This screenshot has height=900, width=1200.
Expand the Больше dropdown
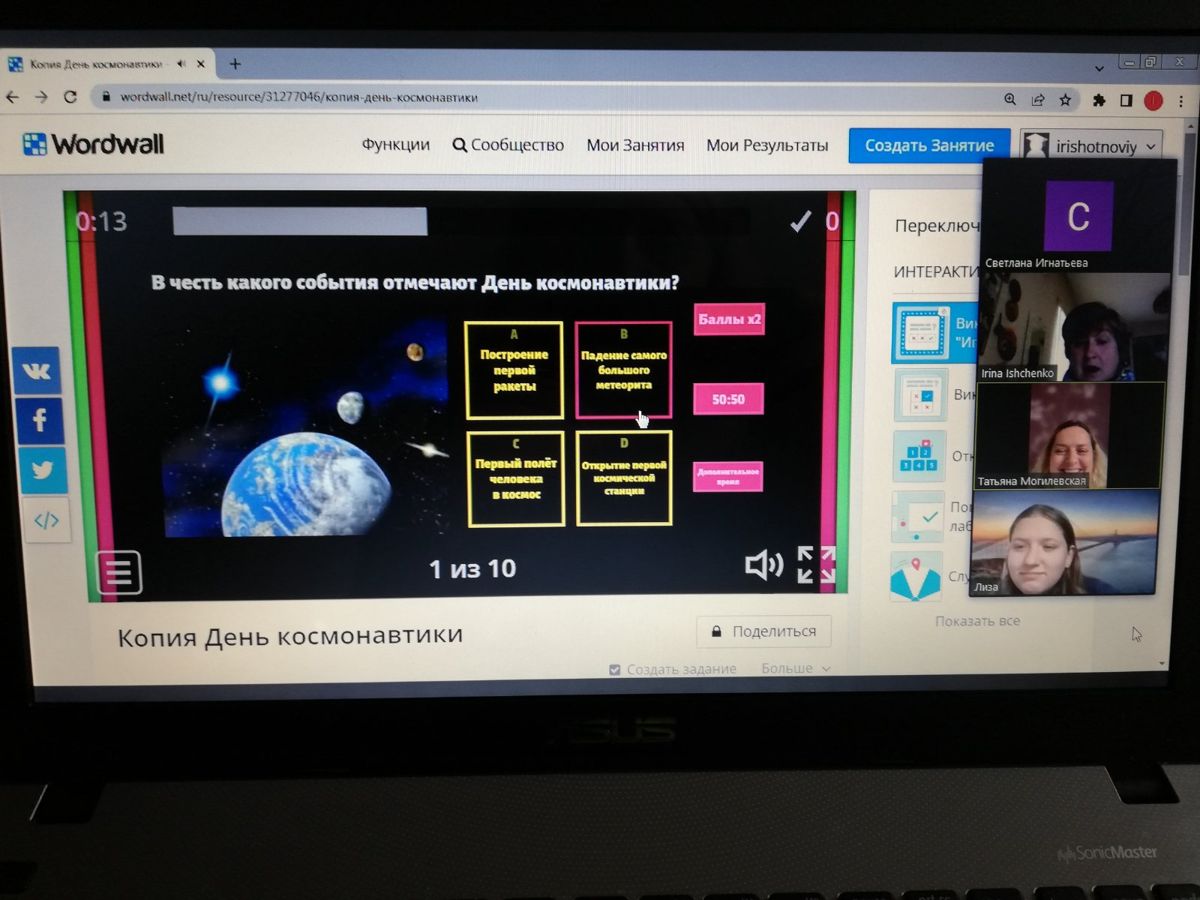(x=796, y=668)
